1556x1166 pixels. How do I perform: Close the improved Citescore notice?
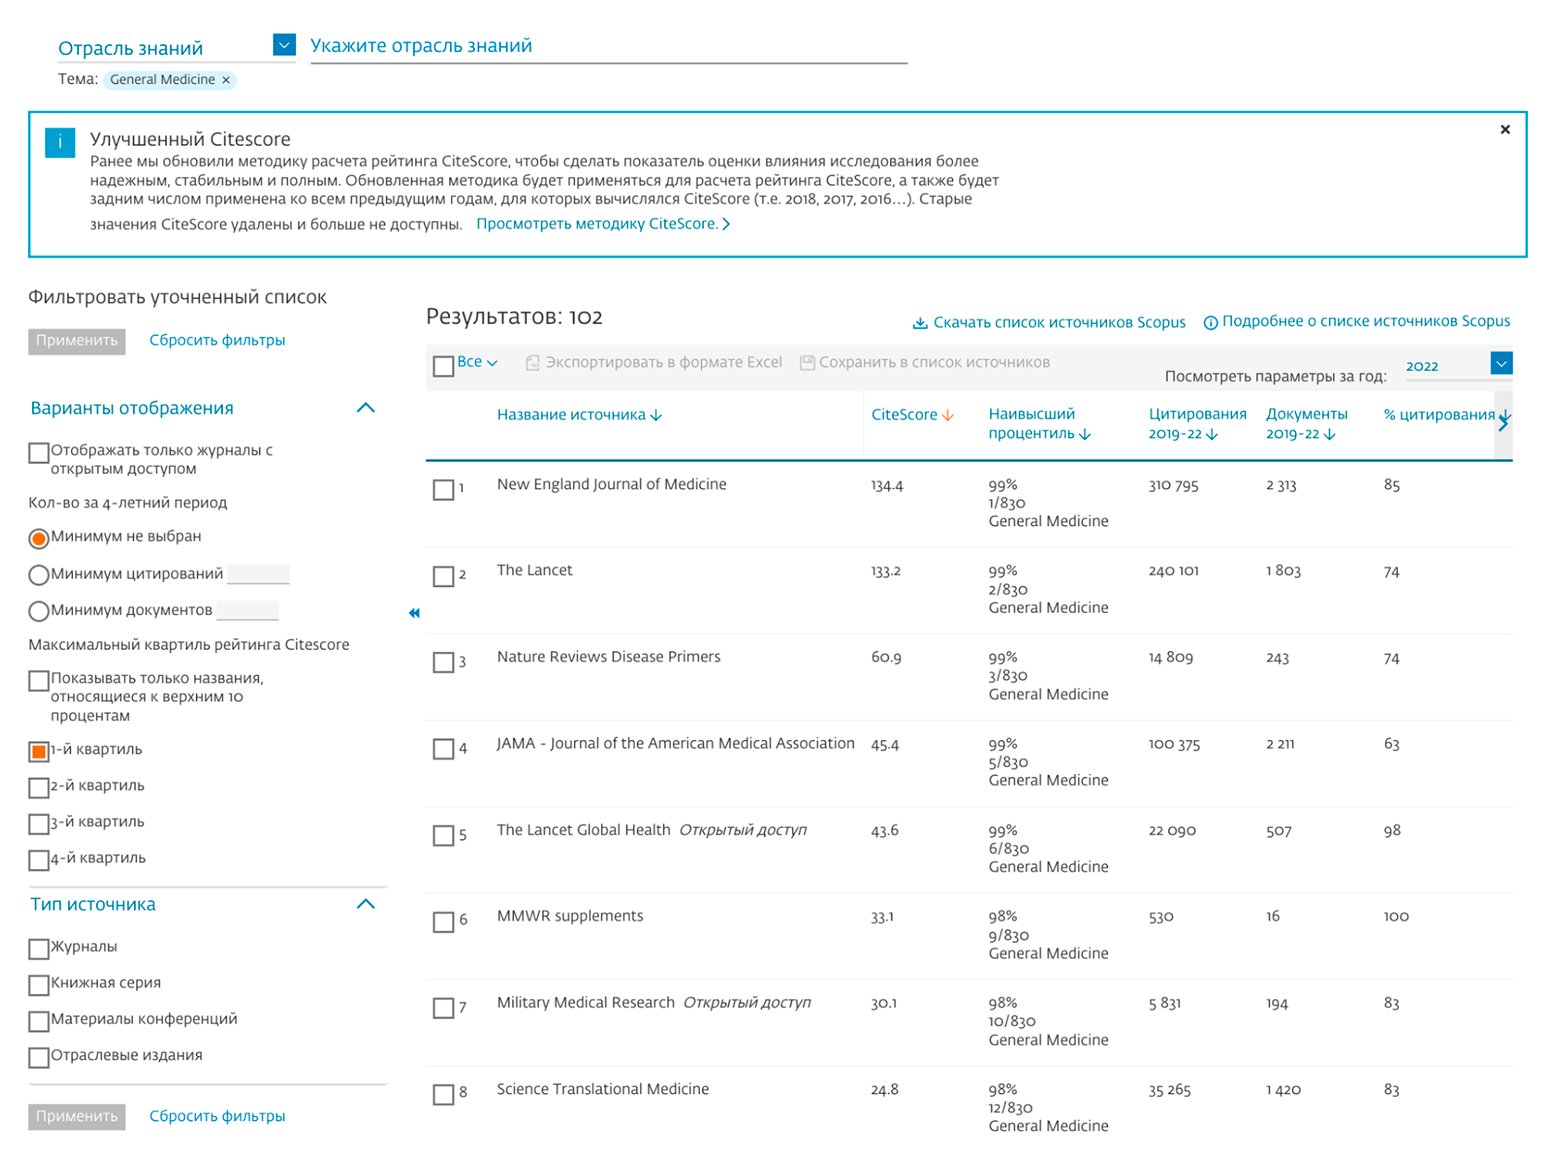tap(1505, 129)
